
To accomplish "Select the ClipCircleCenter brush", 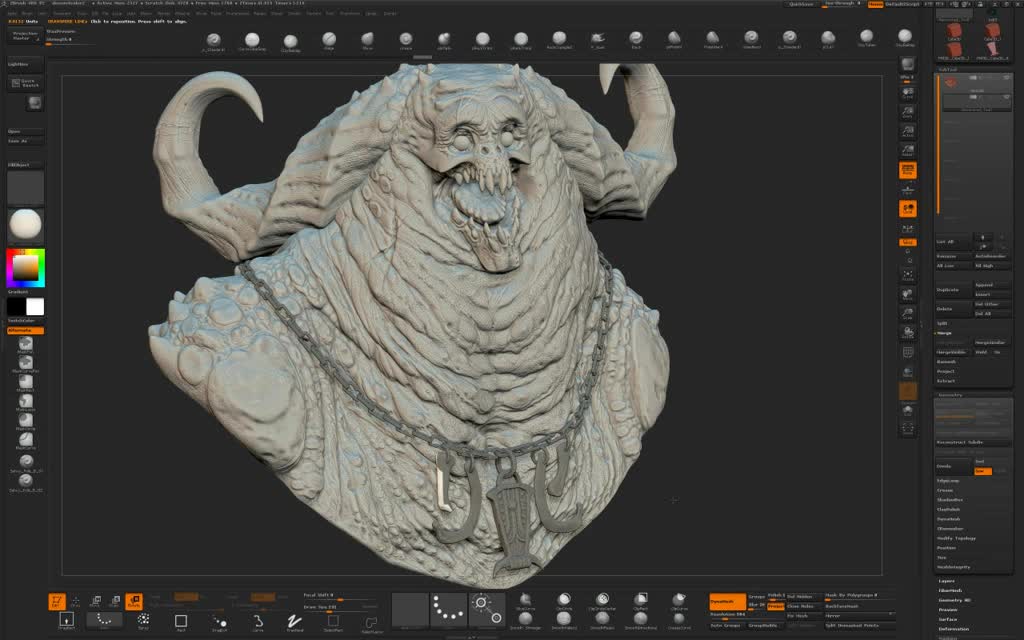I will click(x=602, y=601).
